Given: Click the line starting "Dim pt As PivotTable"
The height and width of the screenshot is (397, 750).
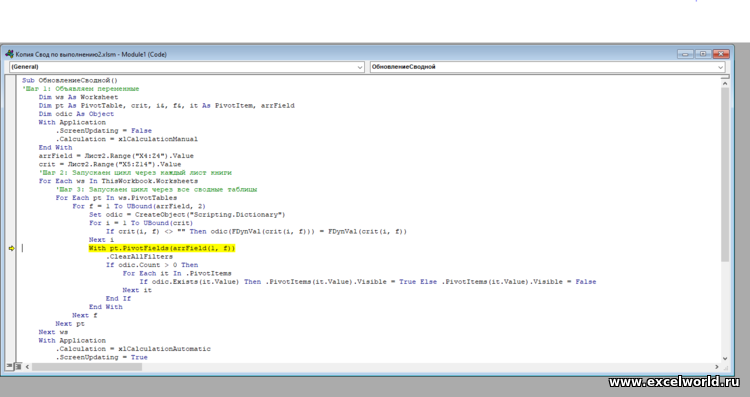Looking at the screenshot, I should 166,105.
